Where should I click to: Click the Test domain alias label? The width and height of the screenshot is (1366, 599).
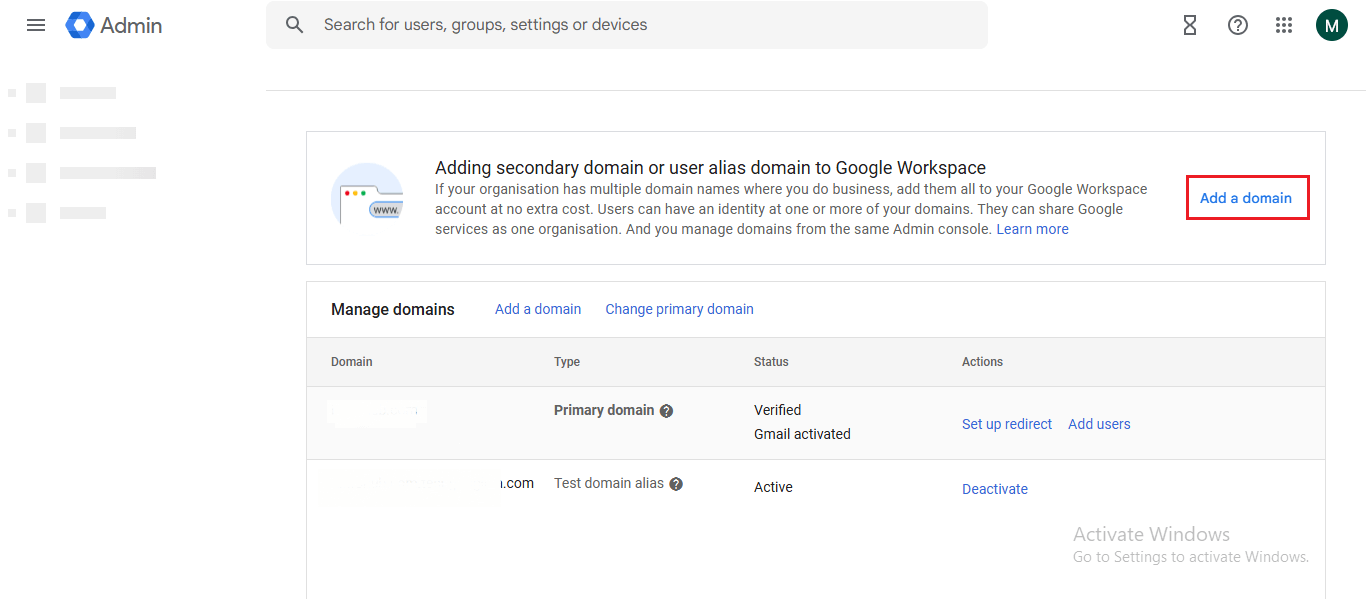click(x=609, y=483)
